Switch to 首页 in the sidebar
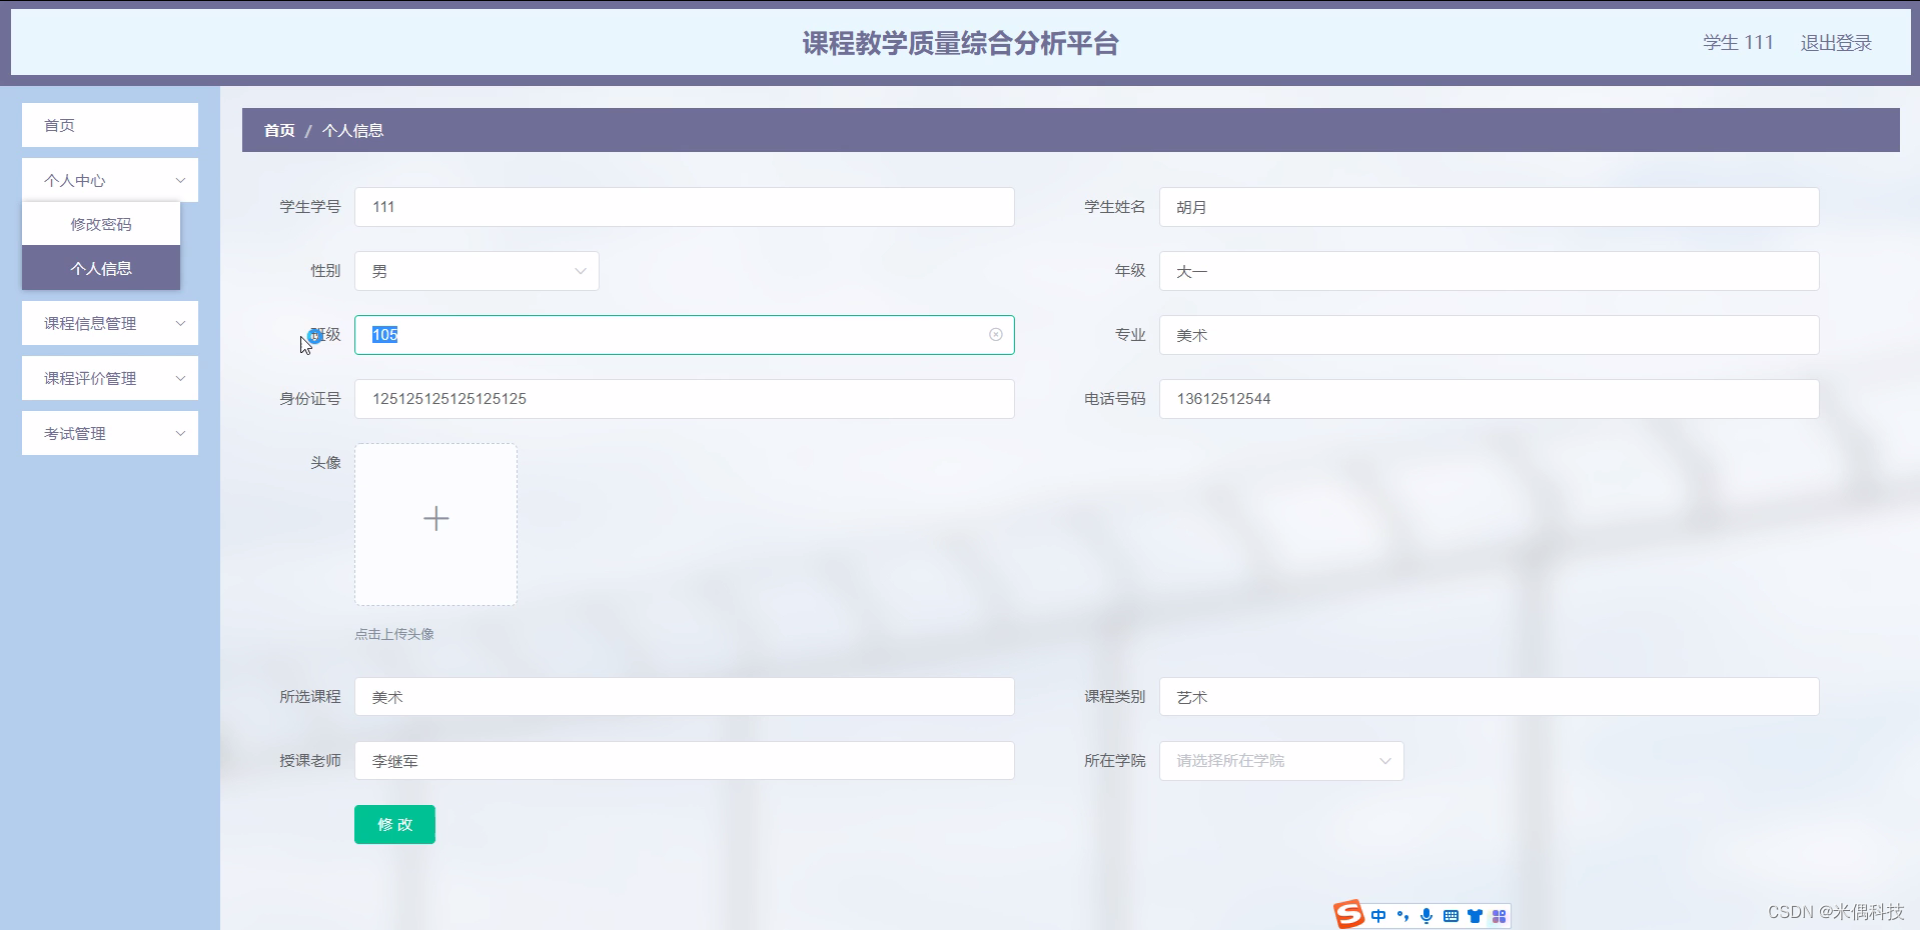This screenshot has height=930, width=1920. click(x=58, y=124)
